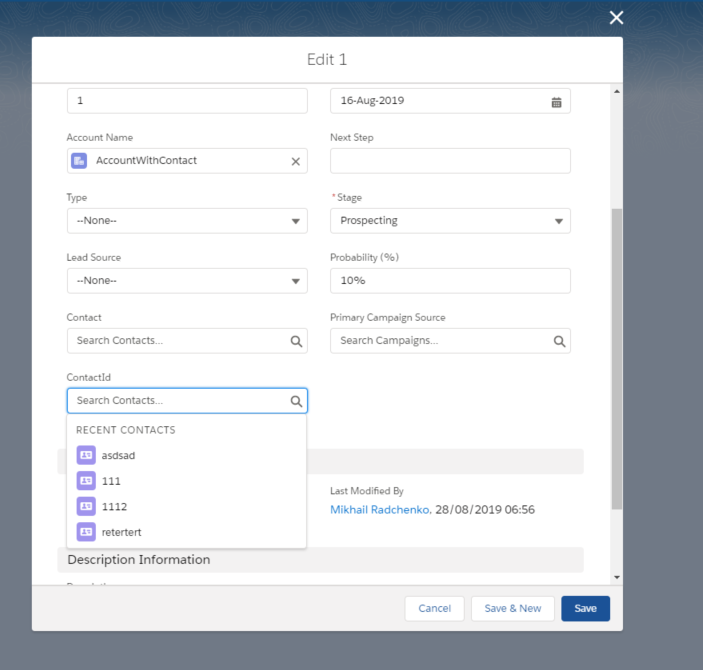703x670 pixels.
Task: Cancel the edit dialog
Action: [434, 608]
